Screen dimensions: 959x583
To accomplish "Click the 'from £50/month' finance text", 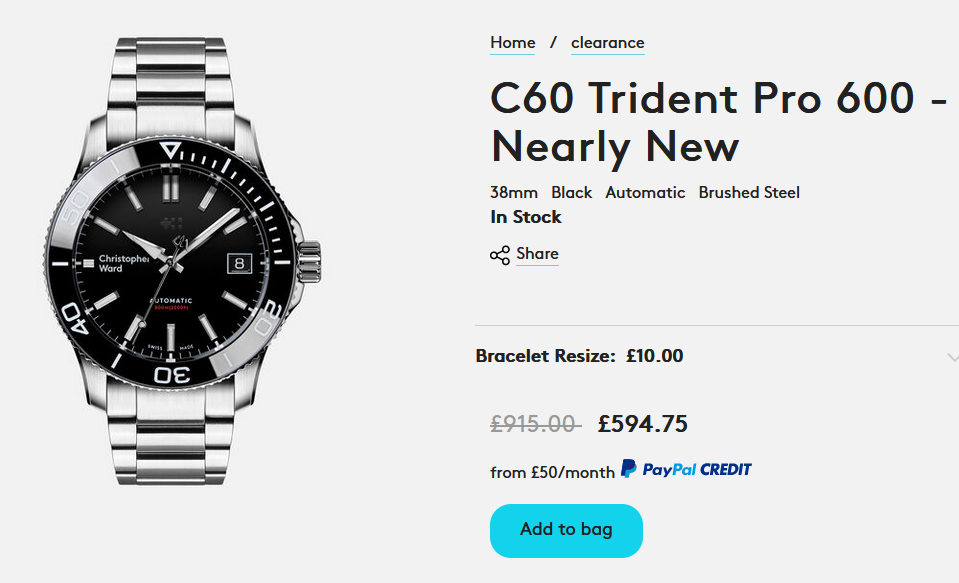I will [552, 472].
